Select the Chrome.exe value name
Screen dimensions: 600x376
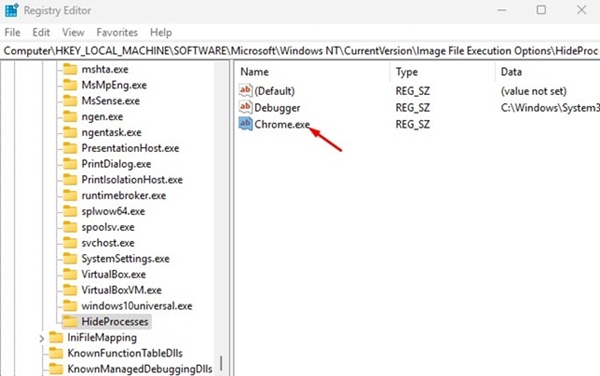tap(282, 124)
